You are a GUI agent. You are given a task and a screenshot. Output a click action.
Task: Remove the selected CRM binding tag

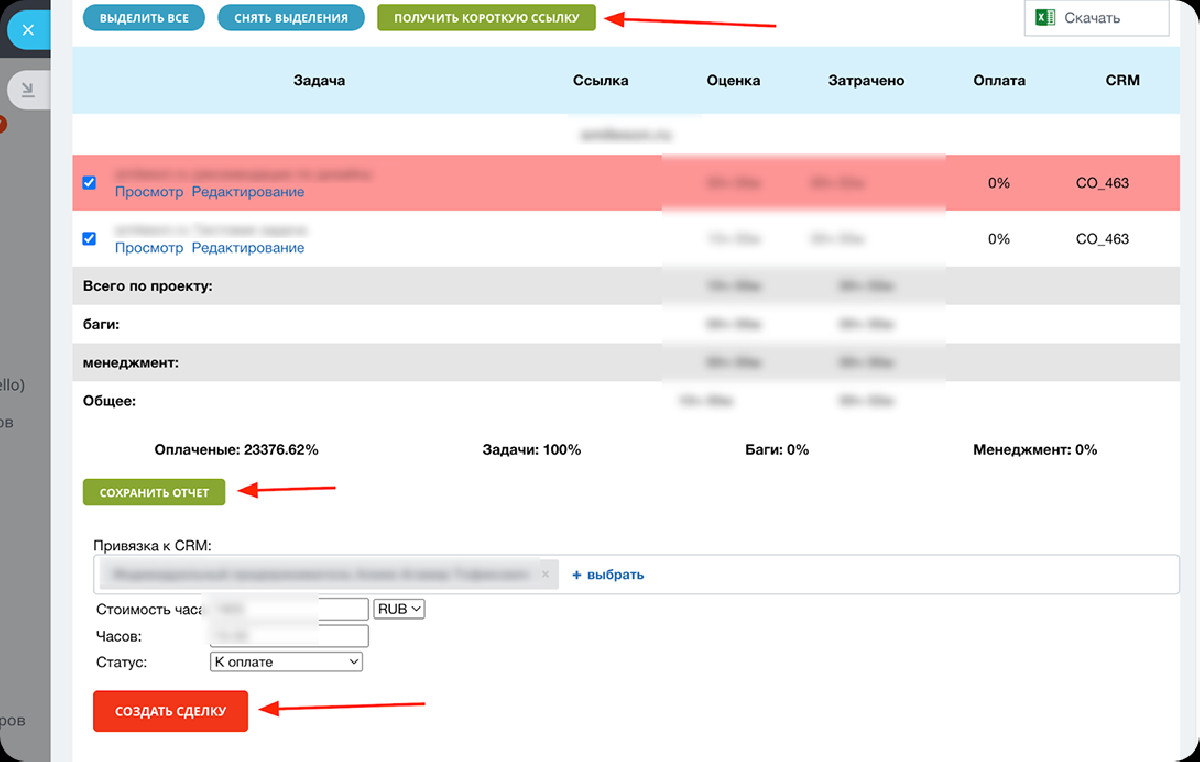545,575
